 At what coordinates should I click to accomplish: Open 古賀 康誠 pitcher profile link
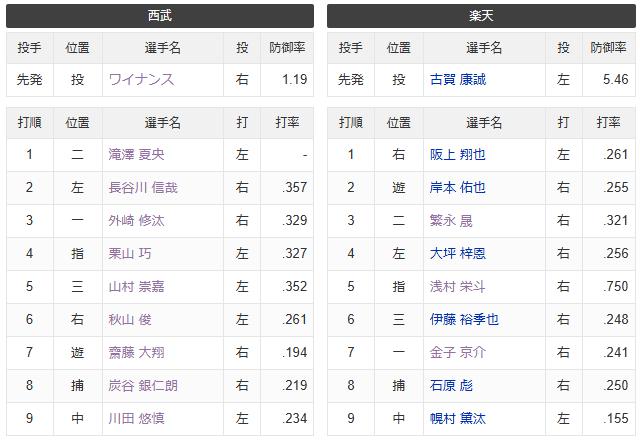(x=458, y=80)
